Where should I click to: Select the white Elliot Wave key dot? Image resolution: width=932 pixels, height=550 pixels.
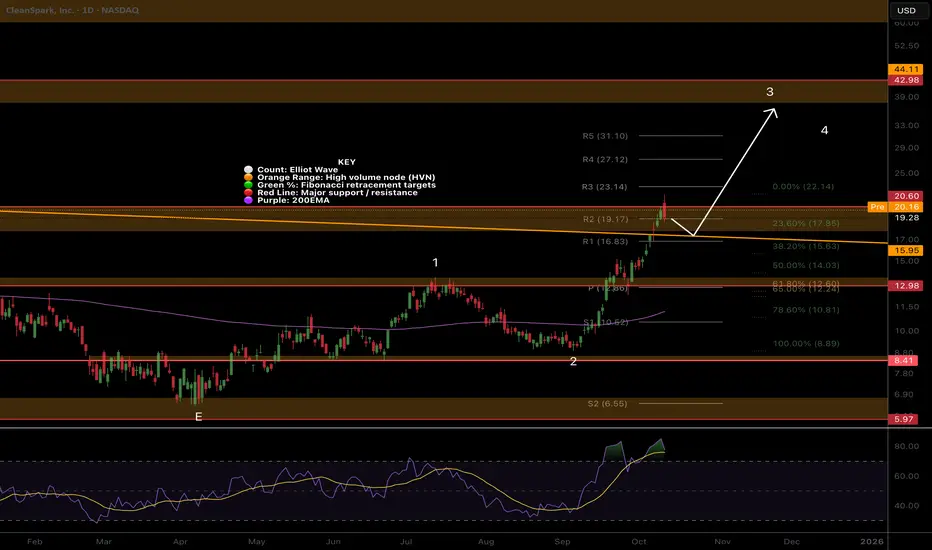pyautogui.click(x=248, y=169)
